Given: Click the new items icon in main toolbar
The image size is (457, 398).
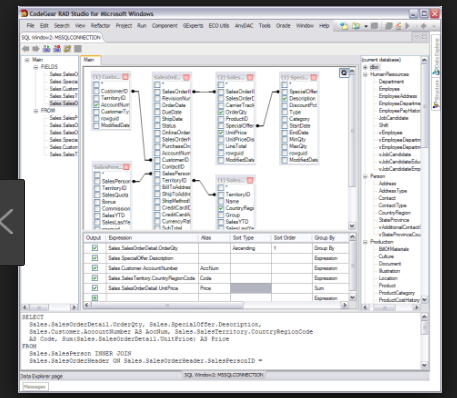Looking at the screenshot, I should (x=344, y=26).
